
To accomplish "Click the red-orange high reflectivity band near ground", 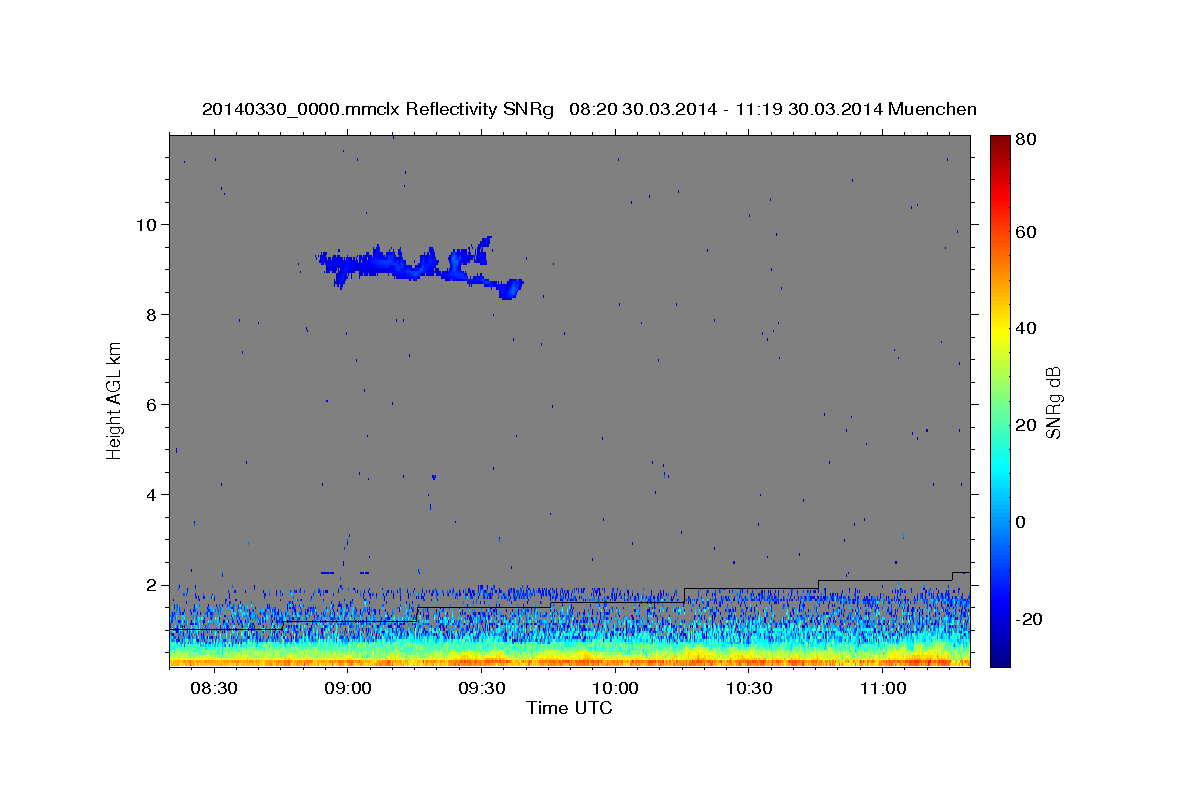I will (569, 661).
